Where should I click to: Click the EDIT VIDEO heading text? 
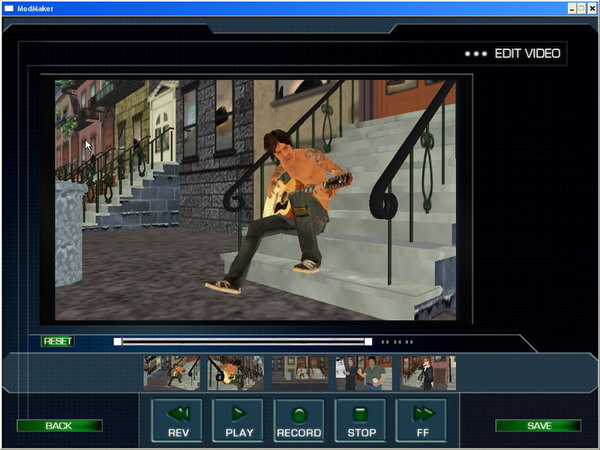(528, 54)
